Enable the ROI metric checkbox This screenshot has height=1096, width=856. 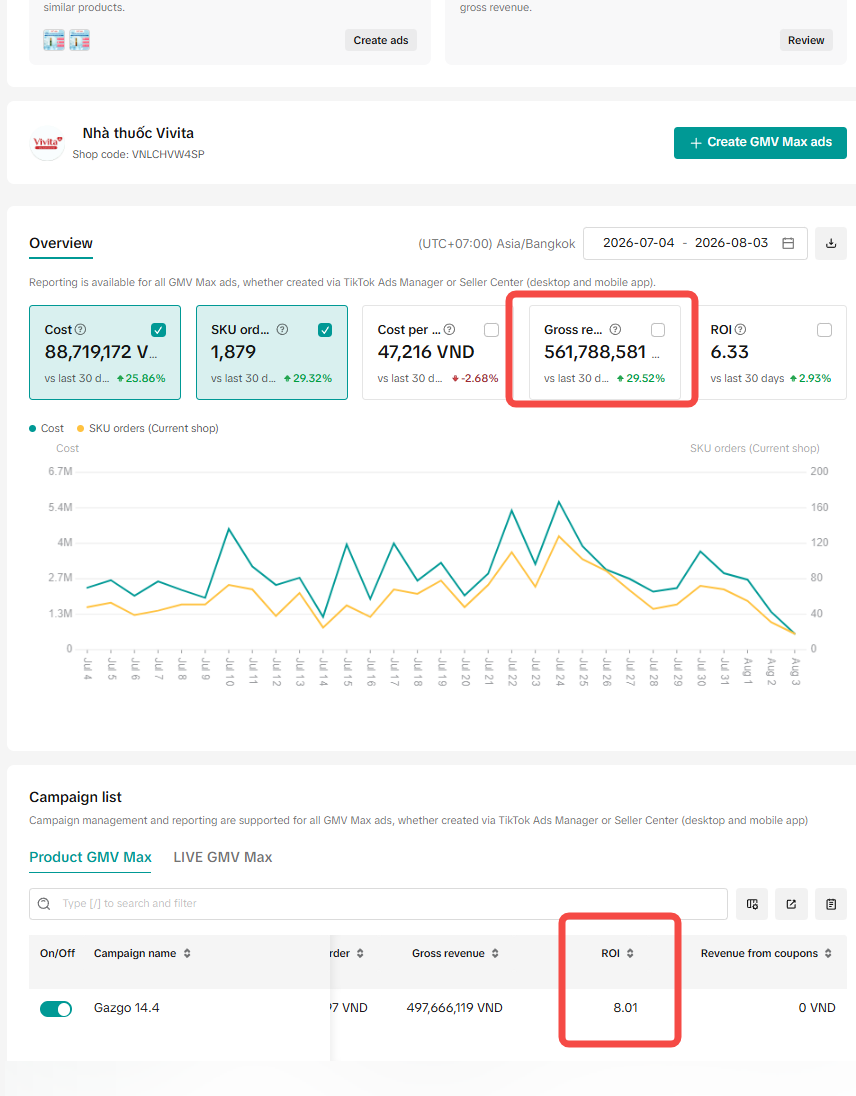click(825, 330)
